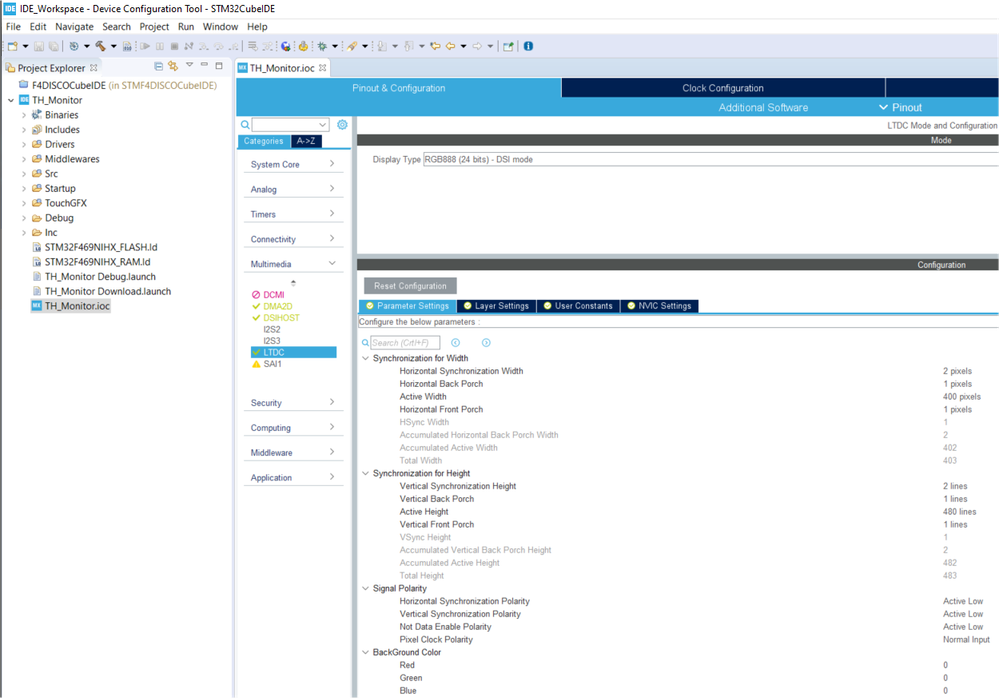Click the Resume debug icon

(145, 46)
